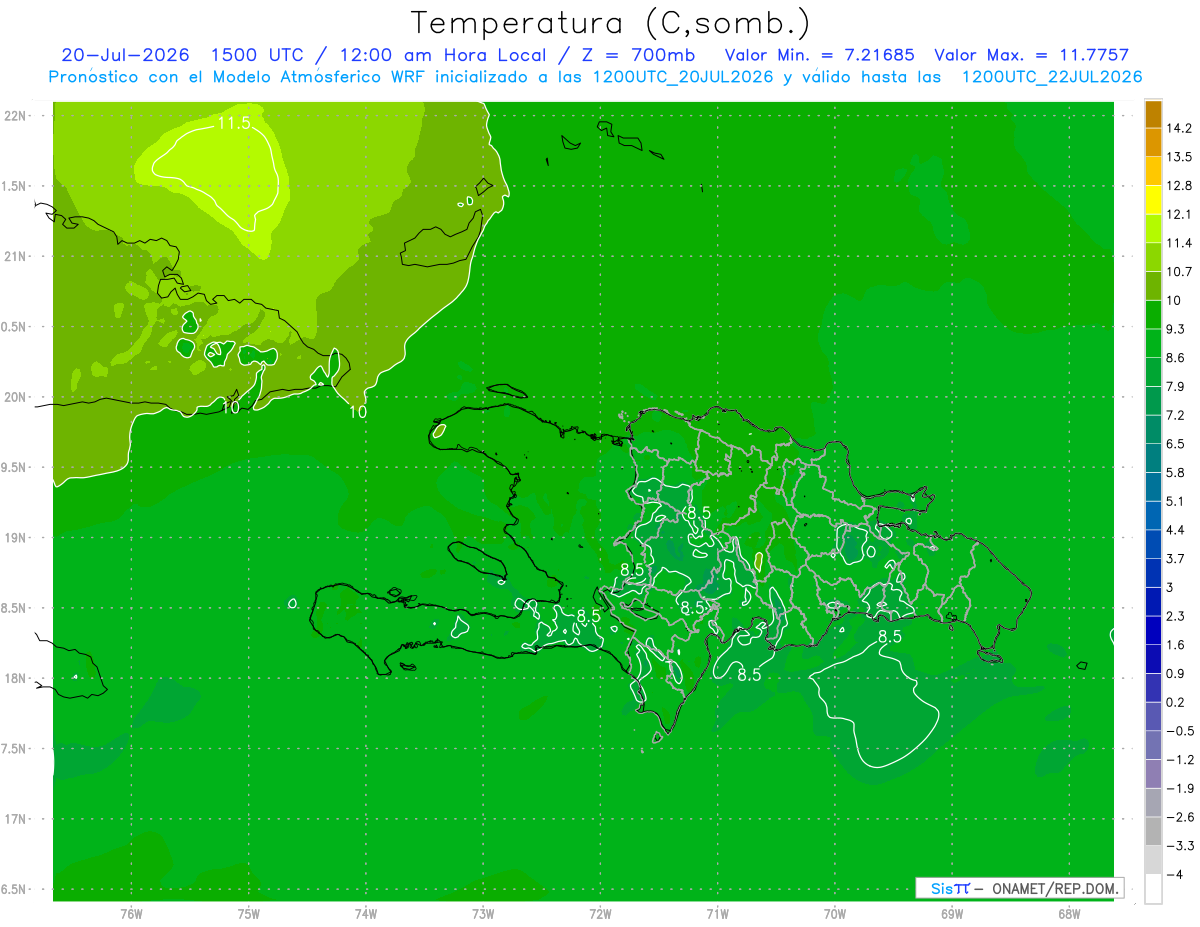The image size is (1200, 927).
Task: Click the "17N" latitude label
Action: (15, 819)
